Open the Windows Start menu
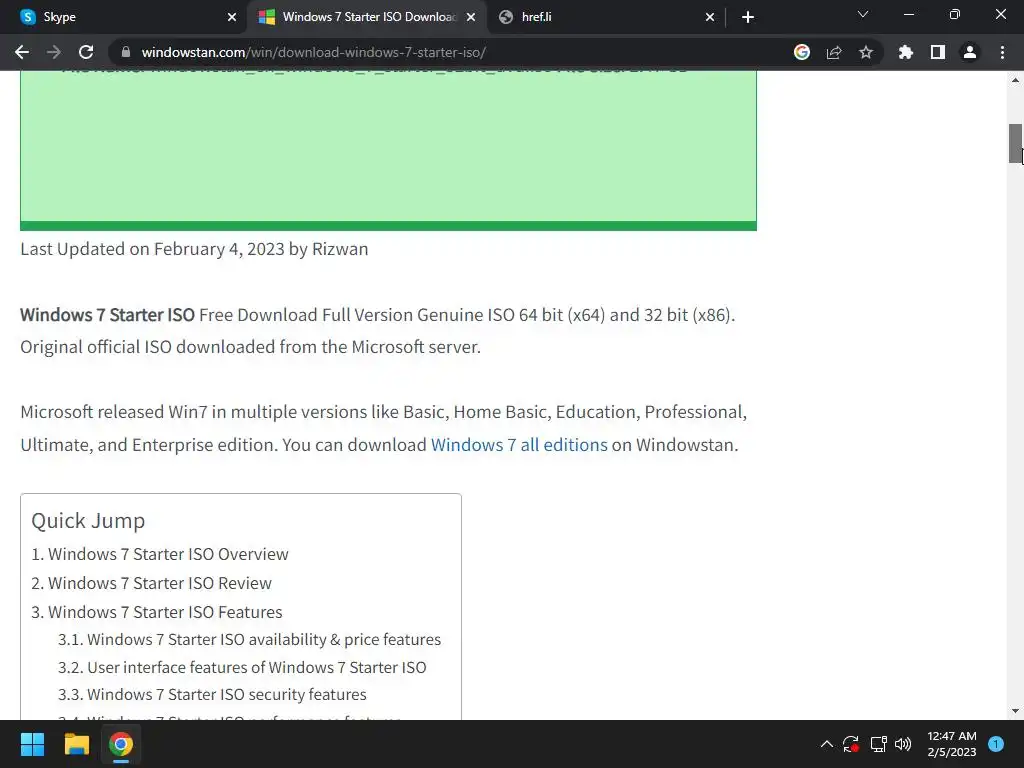The image size is (1024, 768). [x=32, y=744]
